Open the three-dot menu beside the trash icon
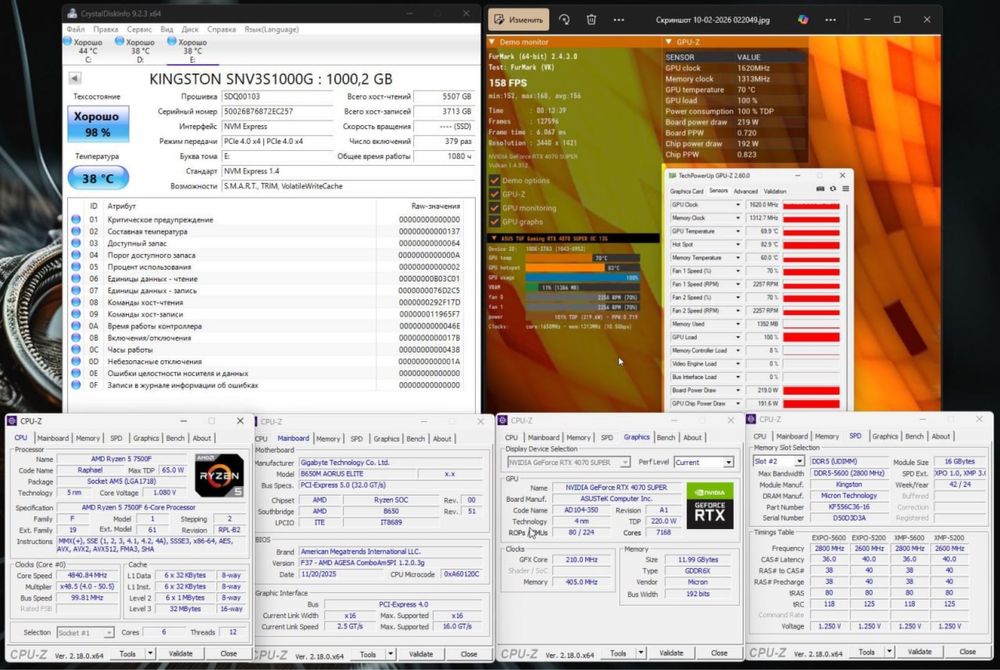Viewport: 1000px width, 670px height. pos(619,20)
